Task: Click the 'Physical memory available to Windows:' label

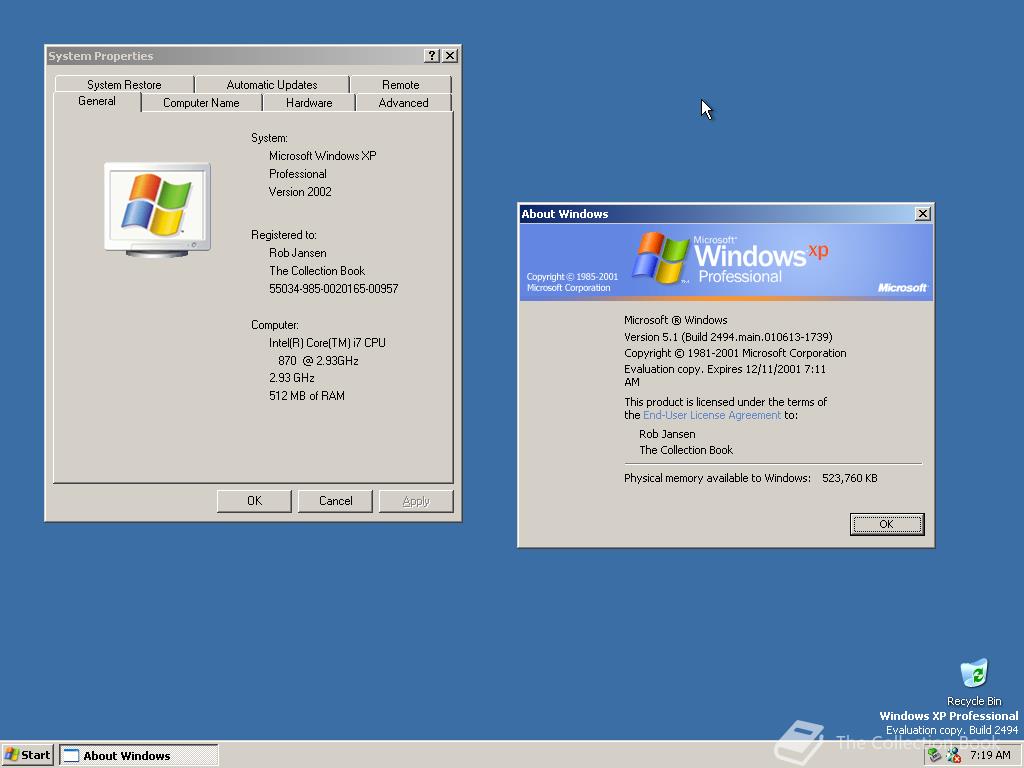Action: [717, 478]
